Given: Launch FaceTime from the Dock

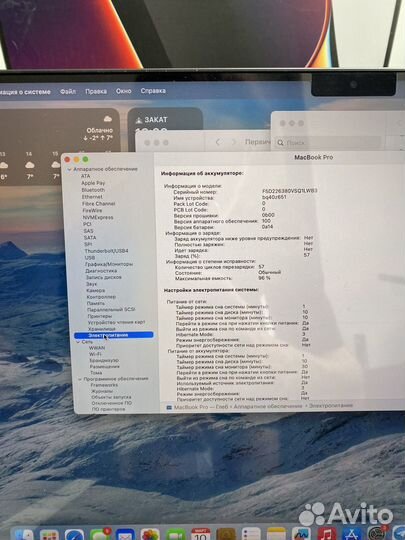Looking at the screenshot, I should tap(176, 534).
